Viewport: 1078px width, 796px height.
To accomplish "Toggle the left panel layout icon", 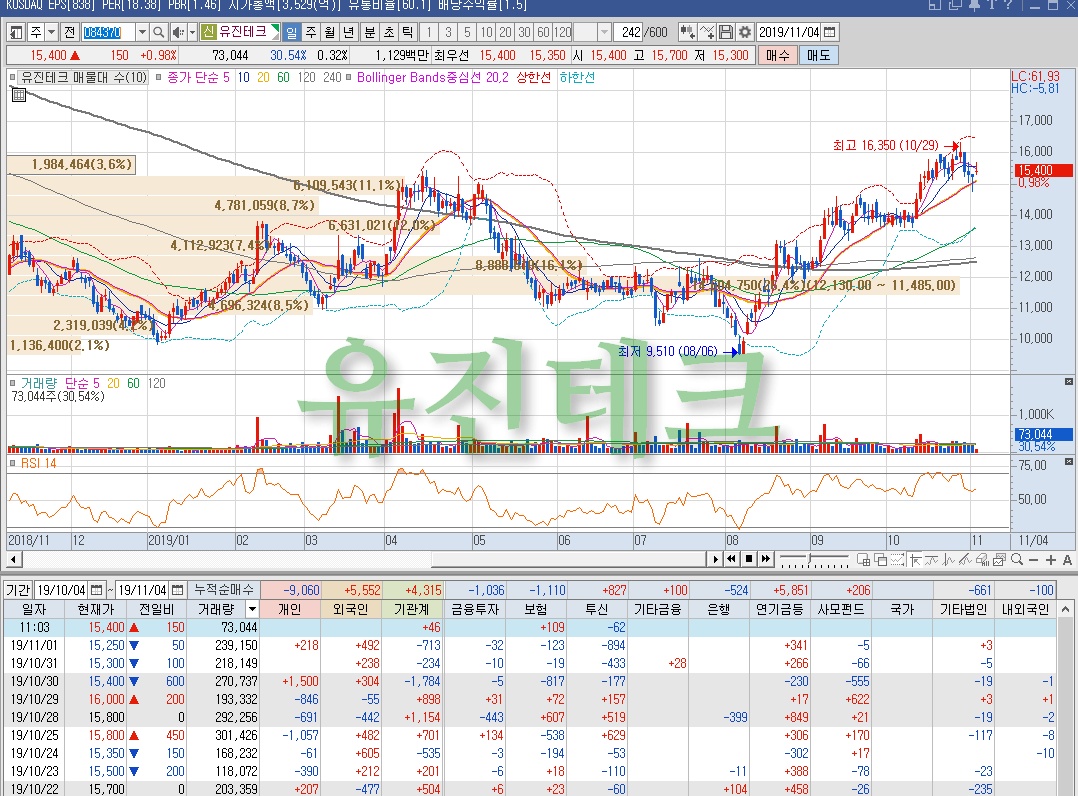I will click(16, 32).
